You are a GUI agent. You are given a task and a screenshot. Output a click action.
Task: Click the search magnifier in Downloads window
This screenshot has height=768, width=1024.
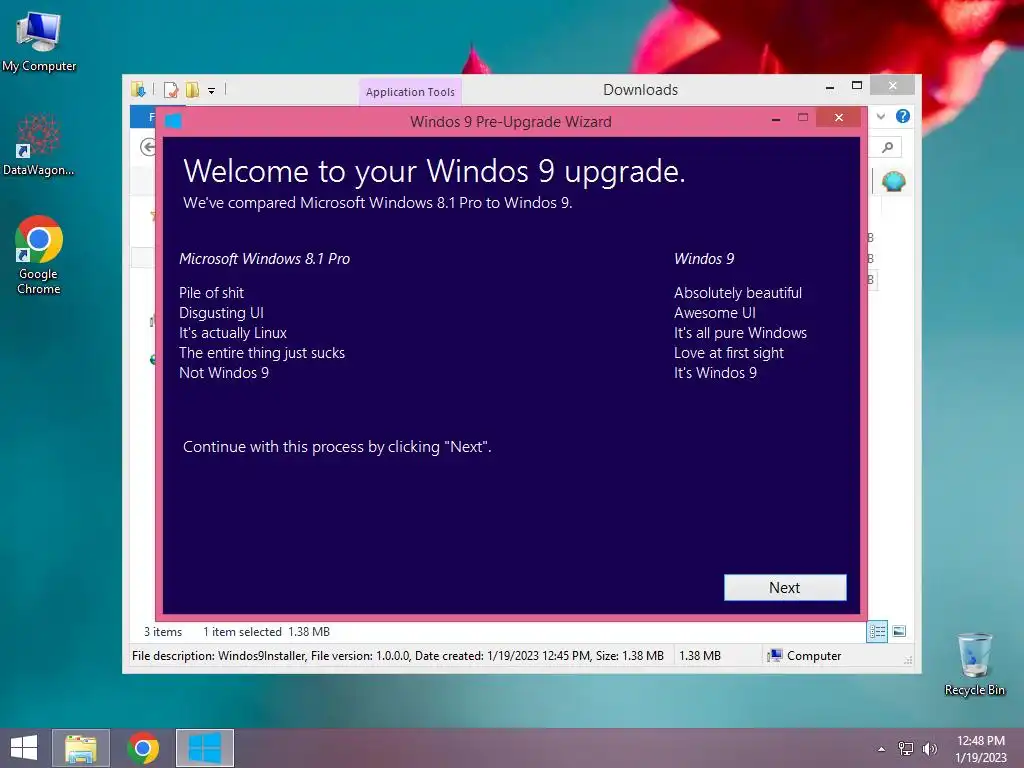pyautogui.click(x=888, y=148)
